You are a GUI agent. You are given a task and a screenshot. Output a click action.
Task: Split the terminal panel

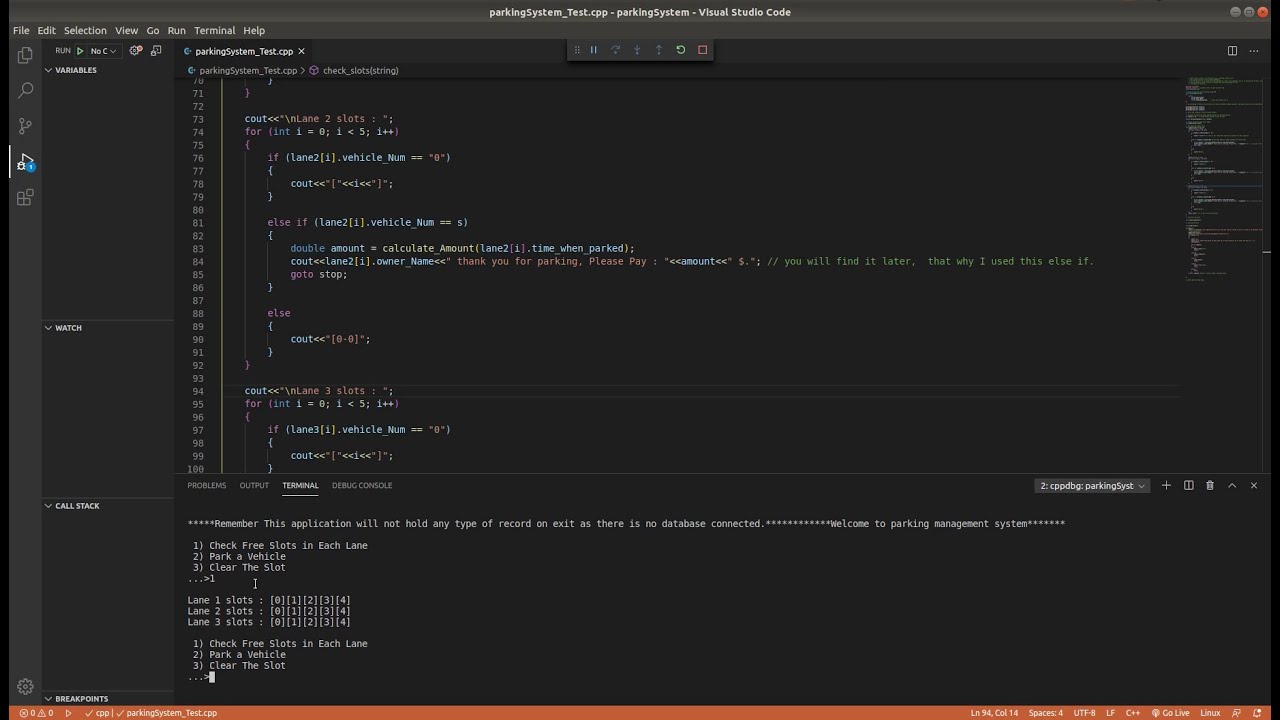1189,485
